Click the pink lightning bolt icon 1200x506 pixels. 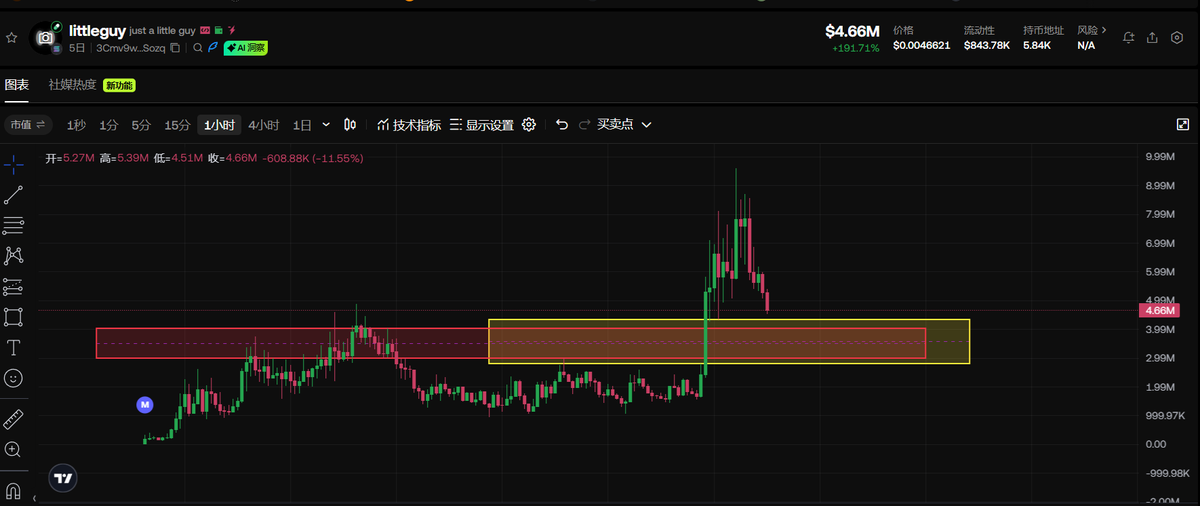pyautogui.click(x=232, y=31)
